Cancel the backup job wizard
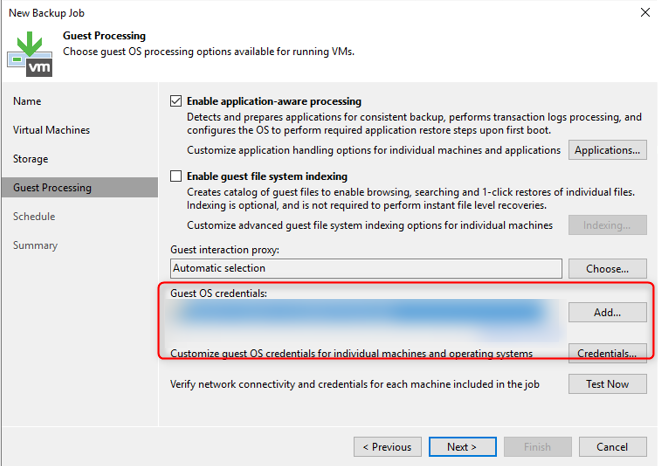 [x=612, y=446]
